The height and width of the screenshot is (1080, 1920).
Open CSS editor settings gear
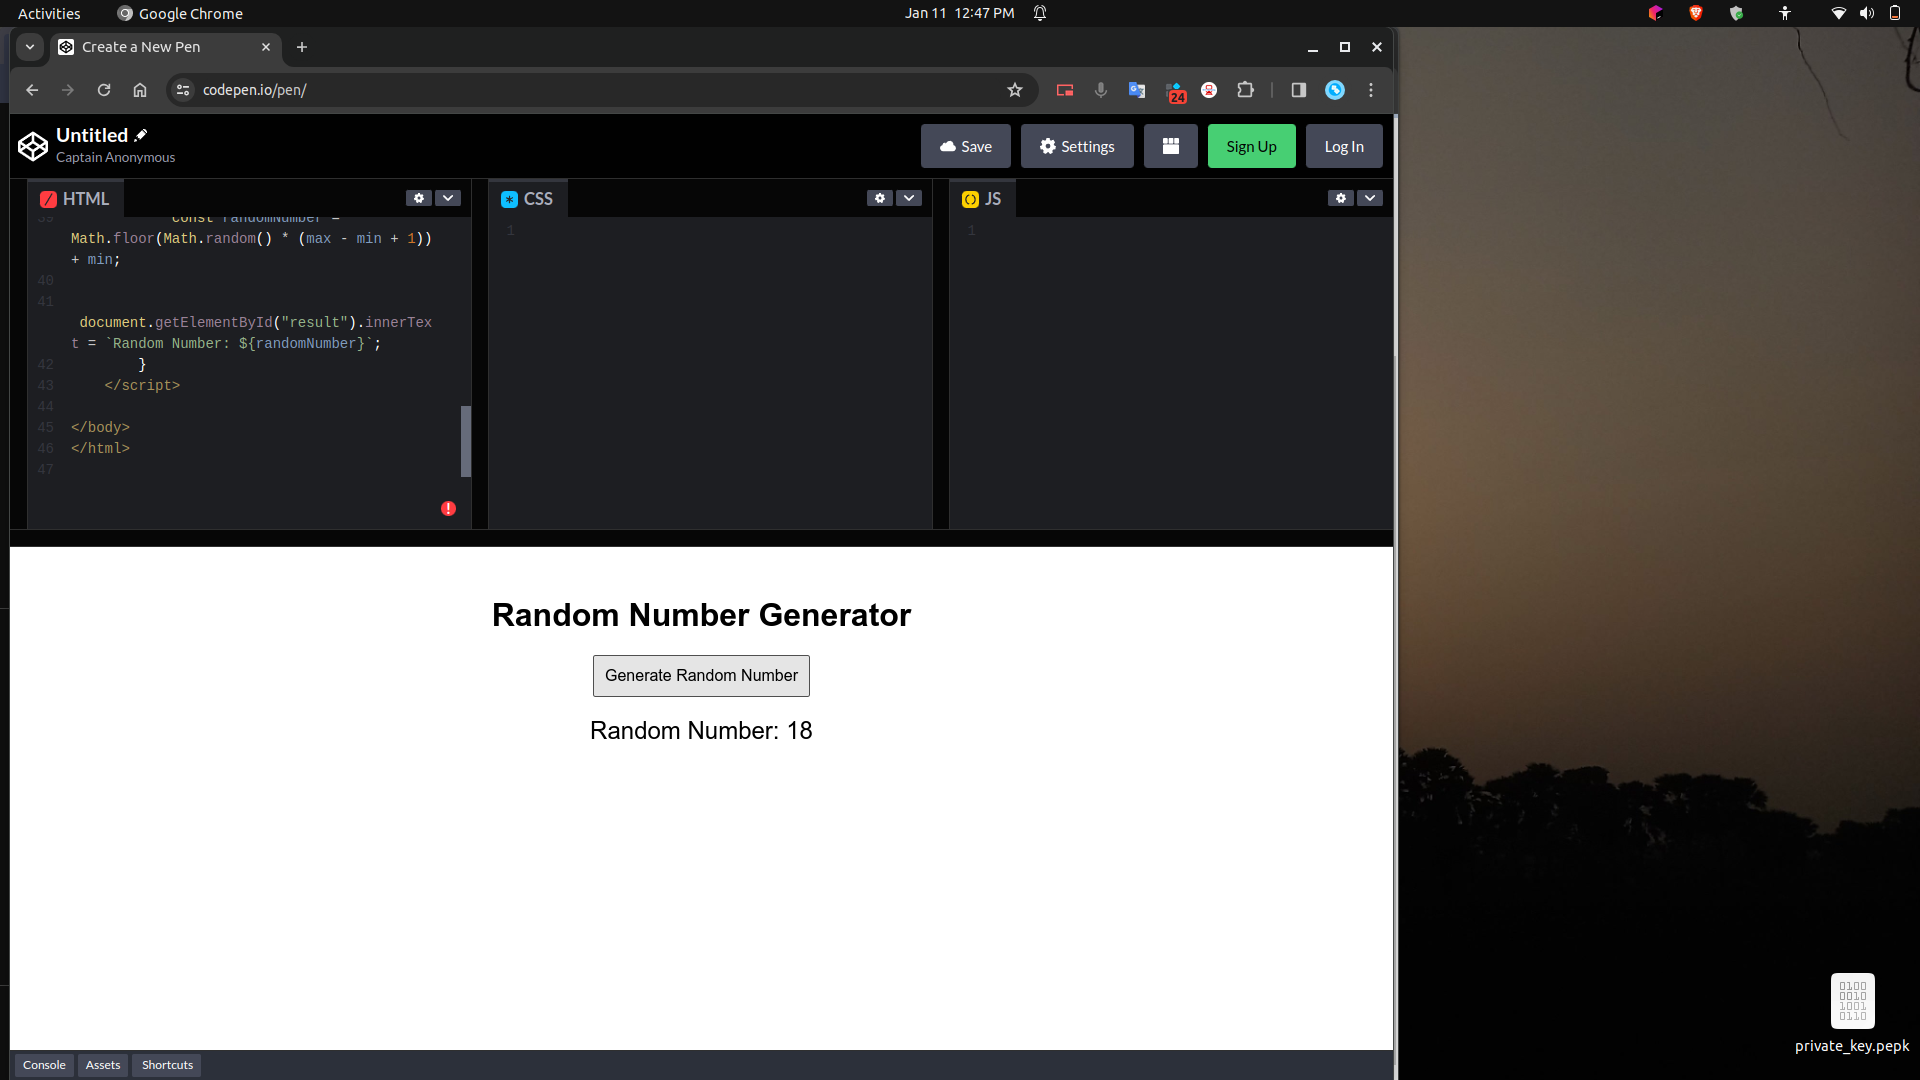tap(880, 198)
